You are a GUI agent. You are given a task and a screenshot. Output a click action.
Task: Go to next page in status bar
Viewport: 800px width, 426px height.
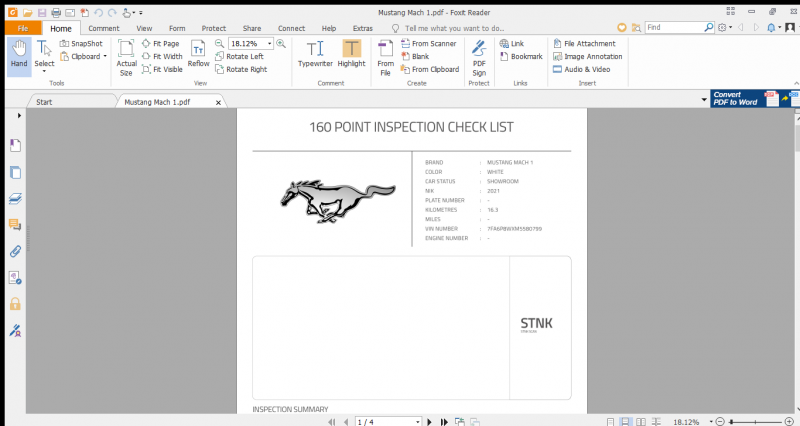[430, 422]
